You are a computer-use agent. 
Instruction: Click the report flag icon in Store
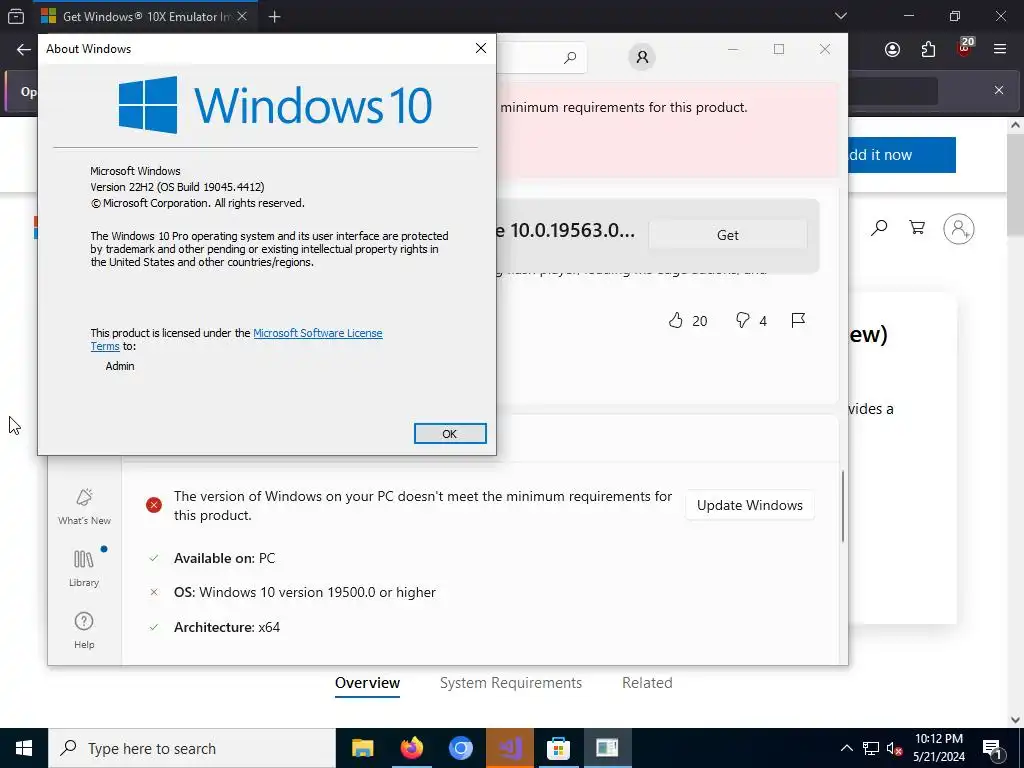(798, 320)
